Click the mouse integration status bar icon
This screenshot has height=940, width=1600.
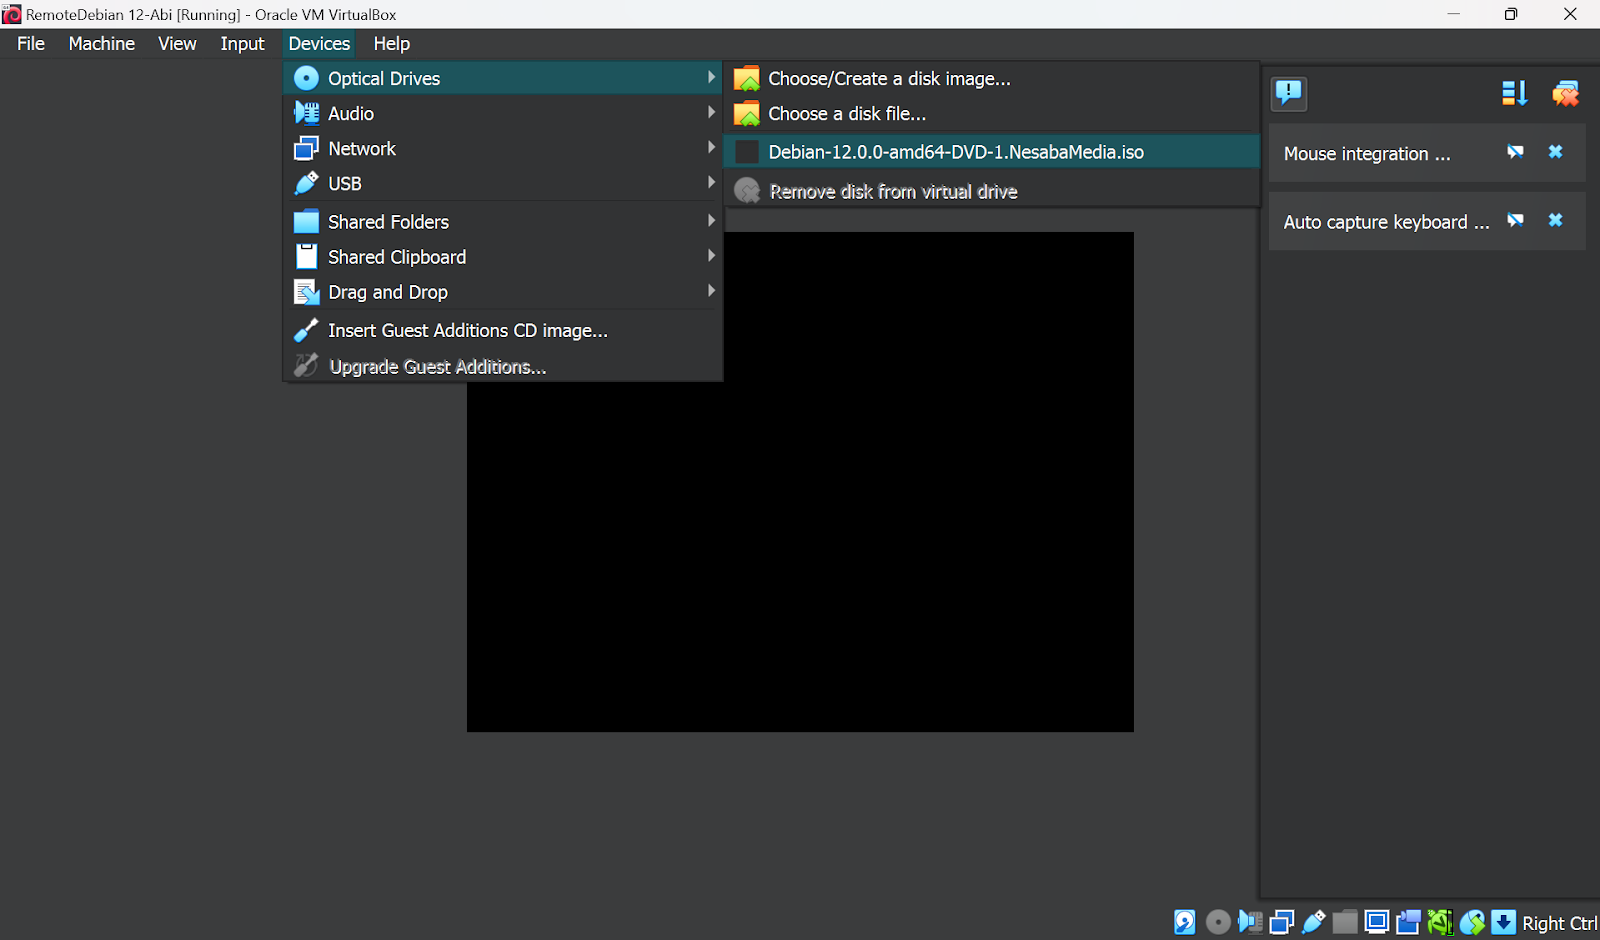(x=1472, y=922)
